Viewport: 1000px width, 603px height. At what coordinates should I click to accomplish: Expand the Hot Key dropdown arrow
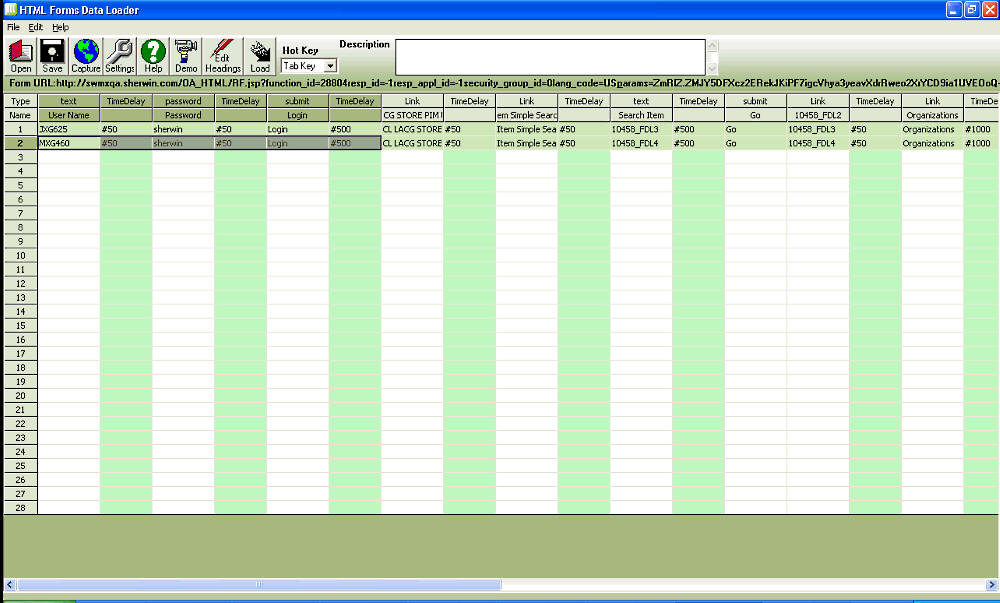click(x=330, y=66)
